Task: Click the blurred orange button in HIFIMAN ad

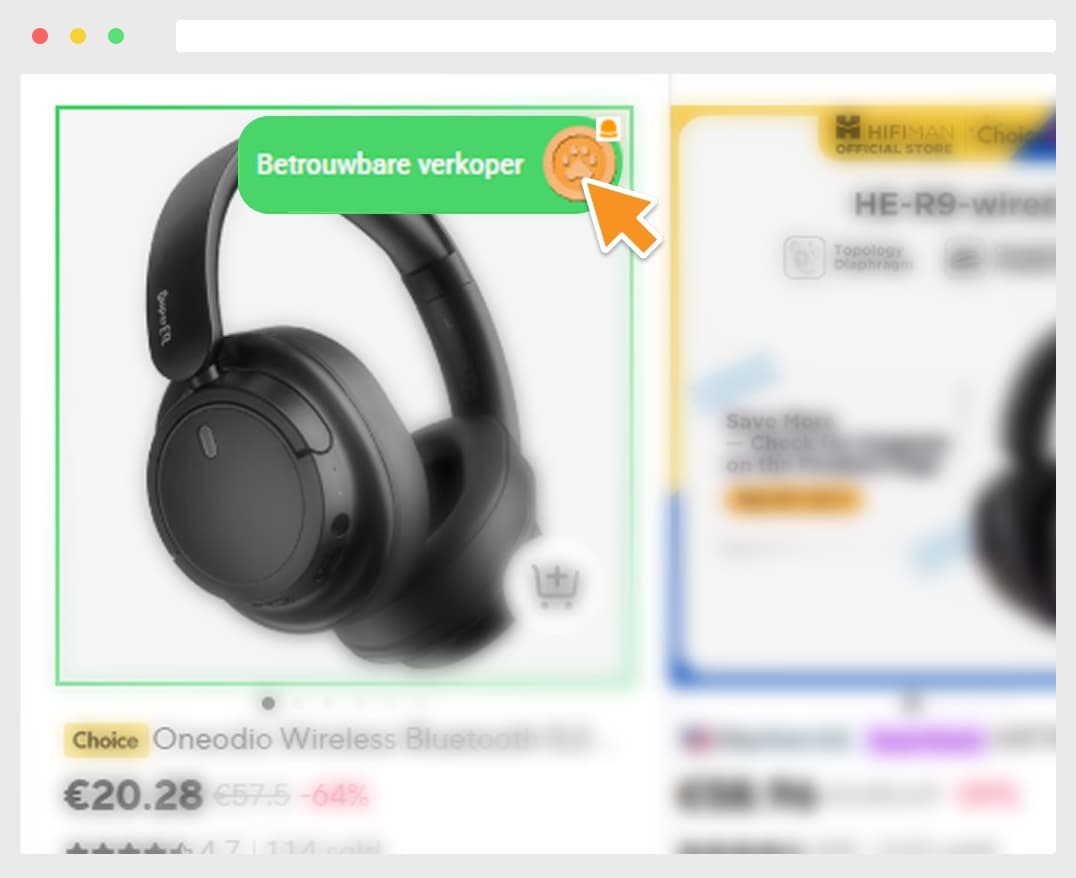Action: click(x=793, y=500)
